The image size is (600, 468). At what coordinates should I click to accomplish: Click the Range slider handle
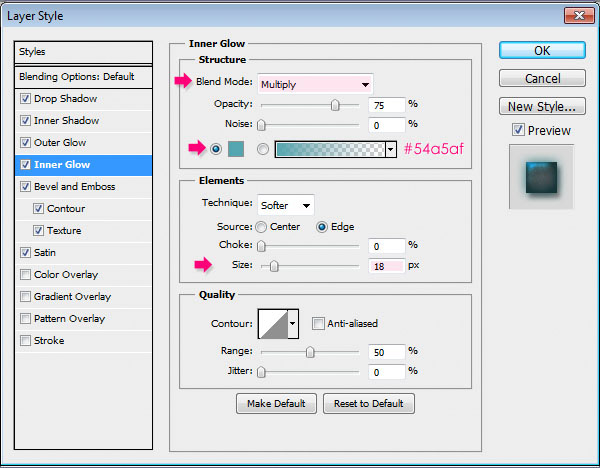[x=310, y=352]
